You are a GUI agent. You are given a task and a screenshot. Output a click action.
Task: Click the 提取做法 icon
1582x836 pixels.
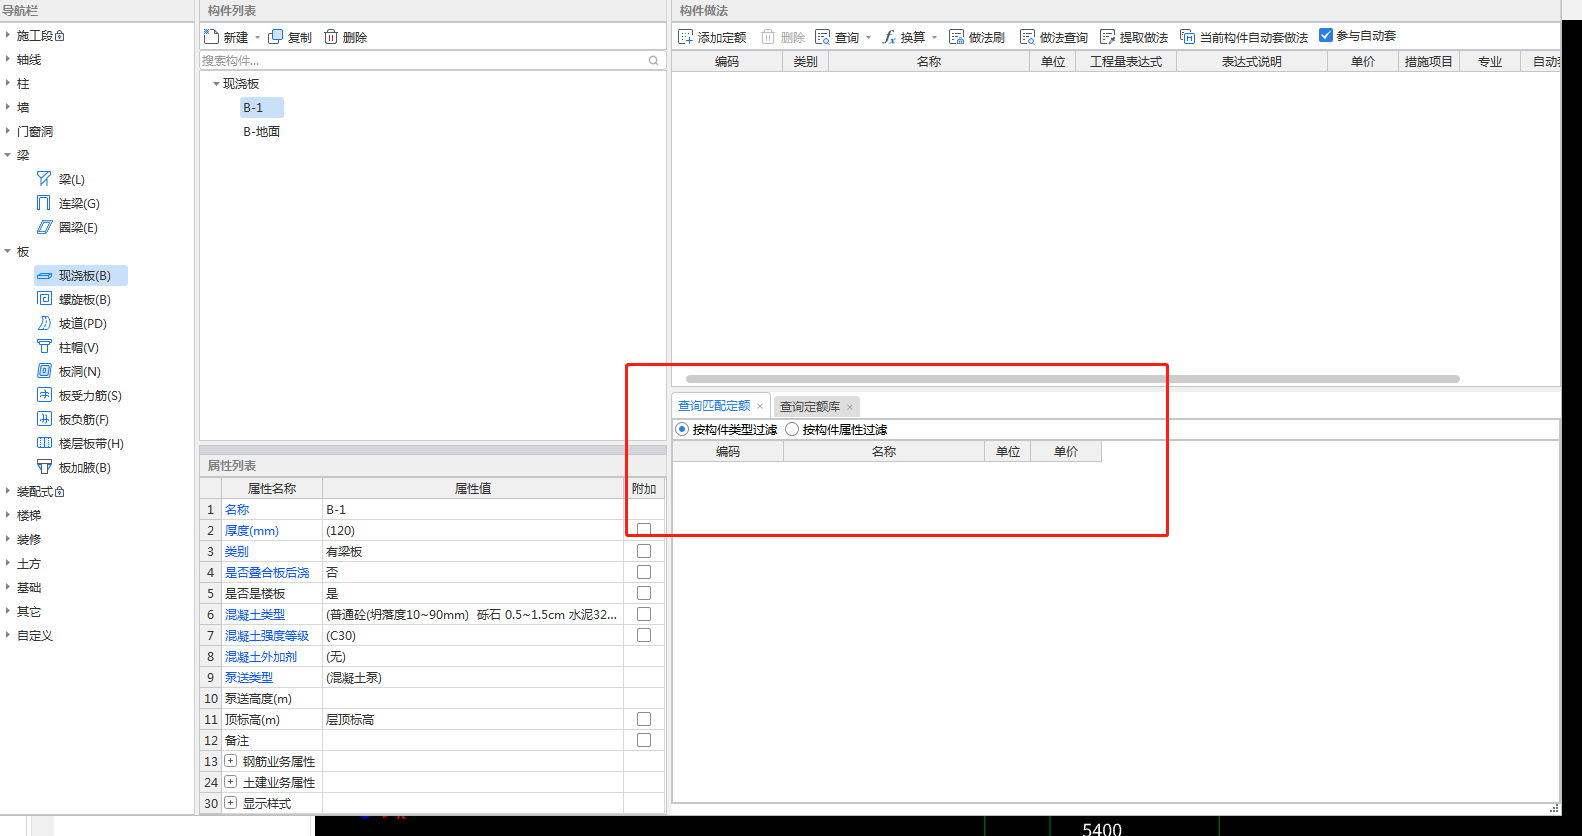click(x=1107, y=37)
